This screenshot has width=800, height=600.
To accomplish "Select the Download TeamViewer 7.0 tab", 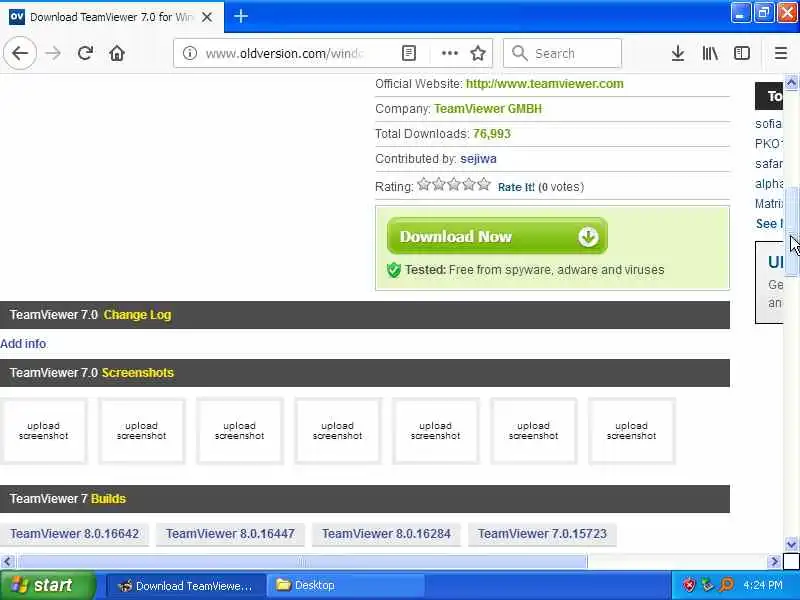I will 112,17.
